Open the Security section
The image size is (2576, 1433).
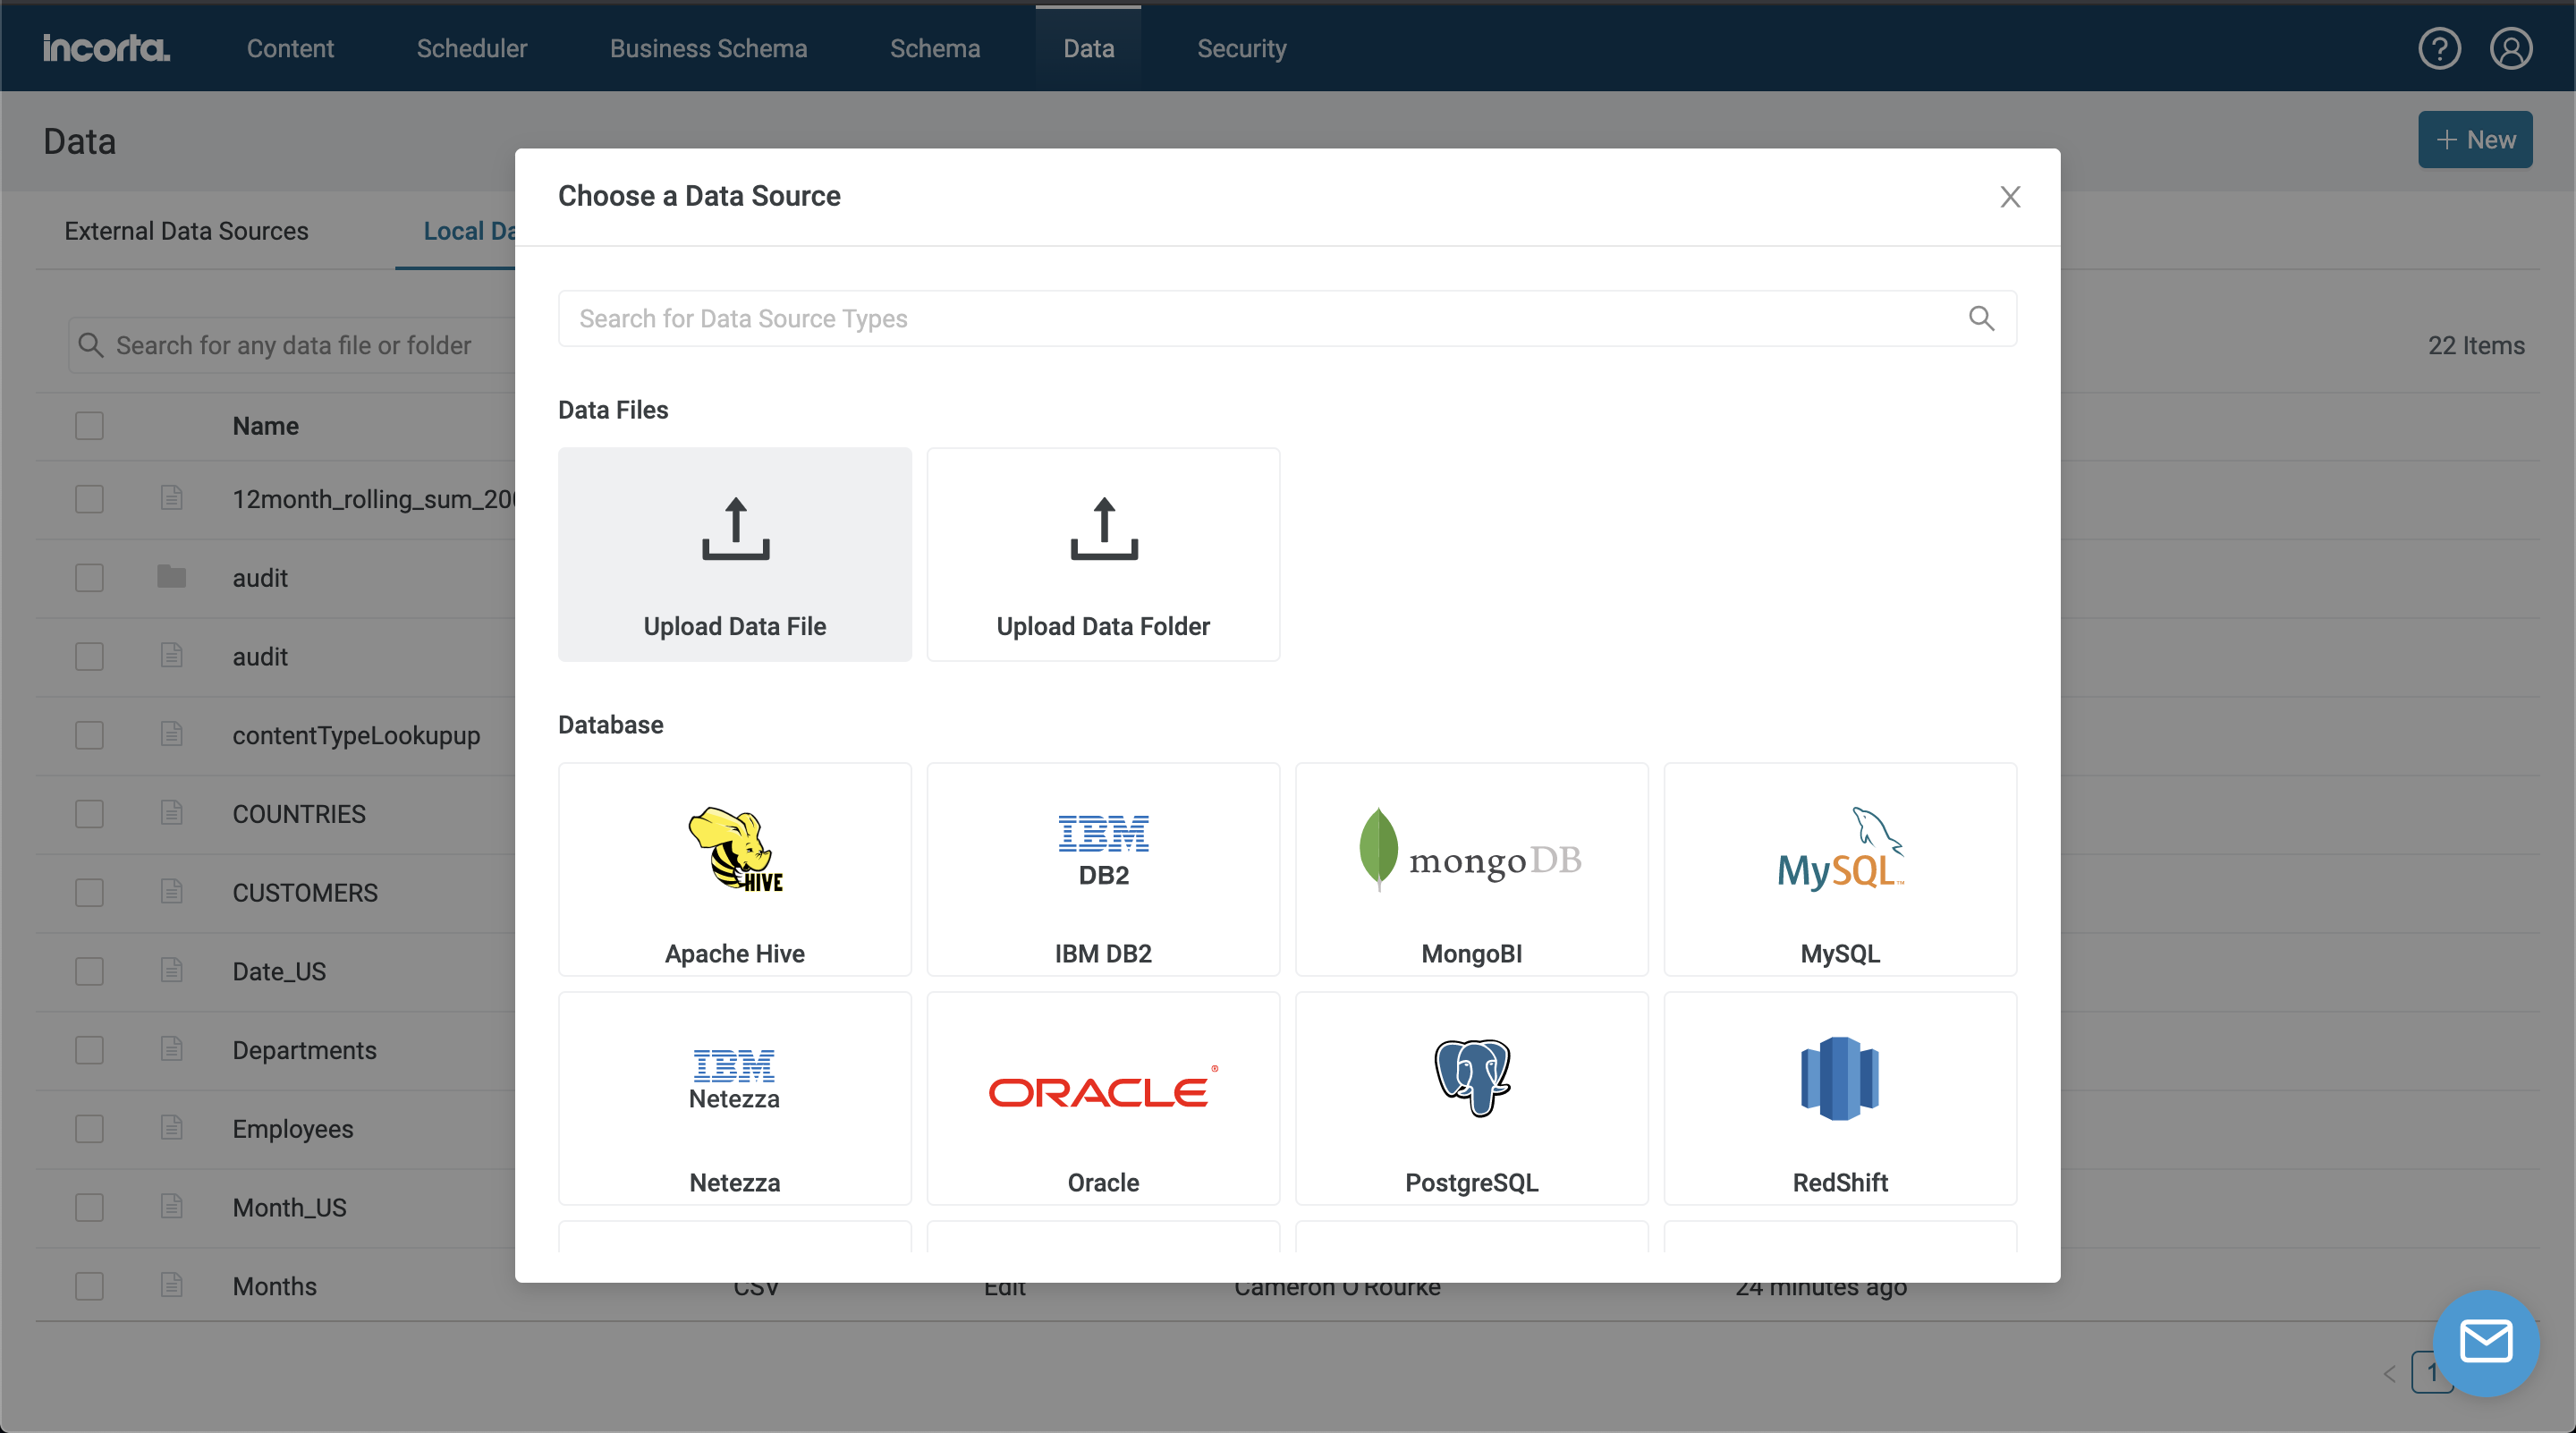(1241, 47)
